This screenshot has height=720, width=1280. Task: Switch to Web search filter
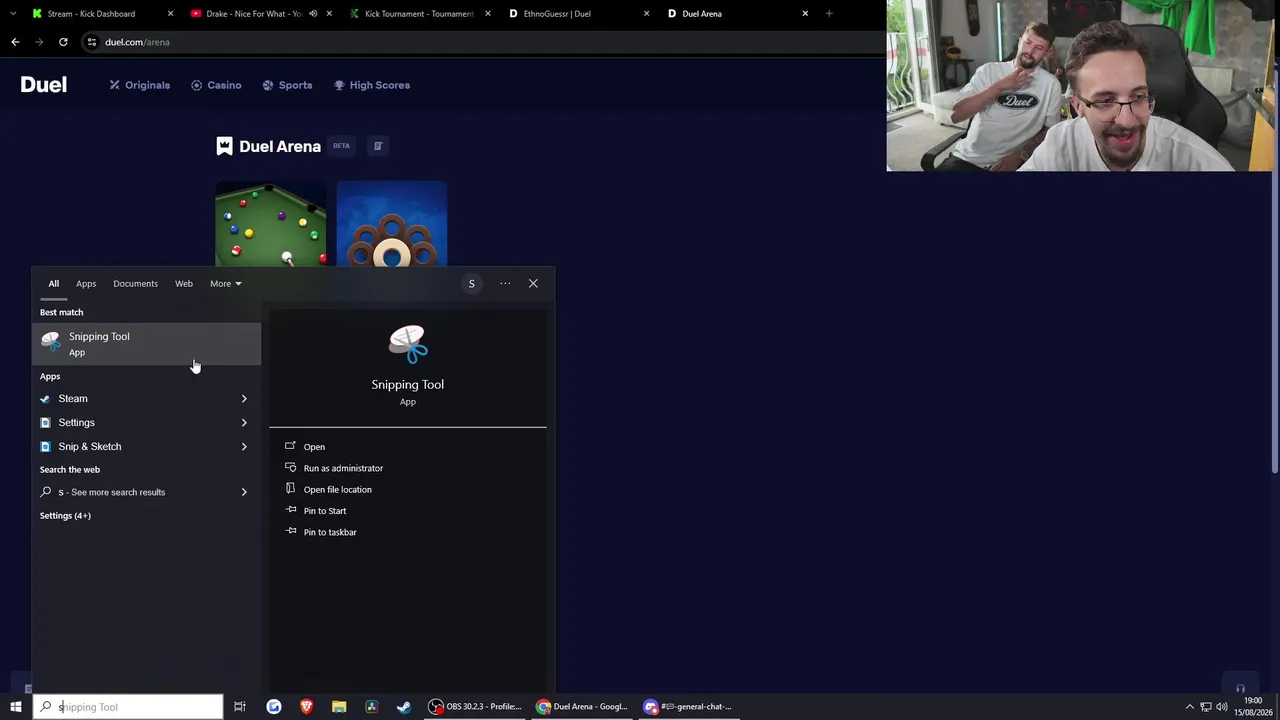click(x=184, y=284)
